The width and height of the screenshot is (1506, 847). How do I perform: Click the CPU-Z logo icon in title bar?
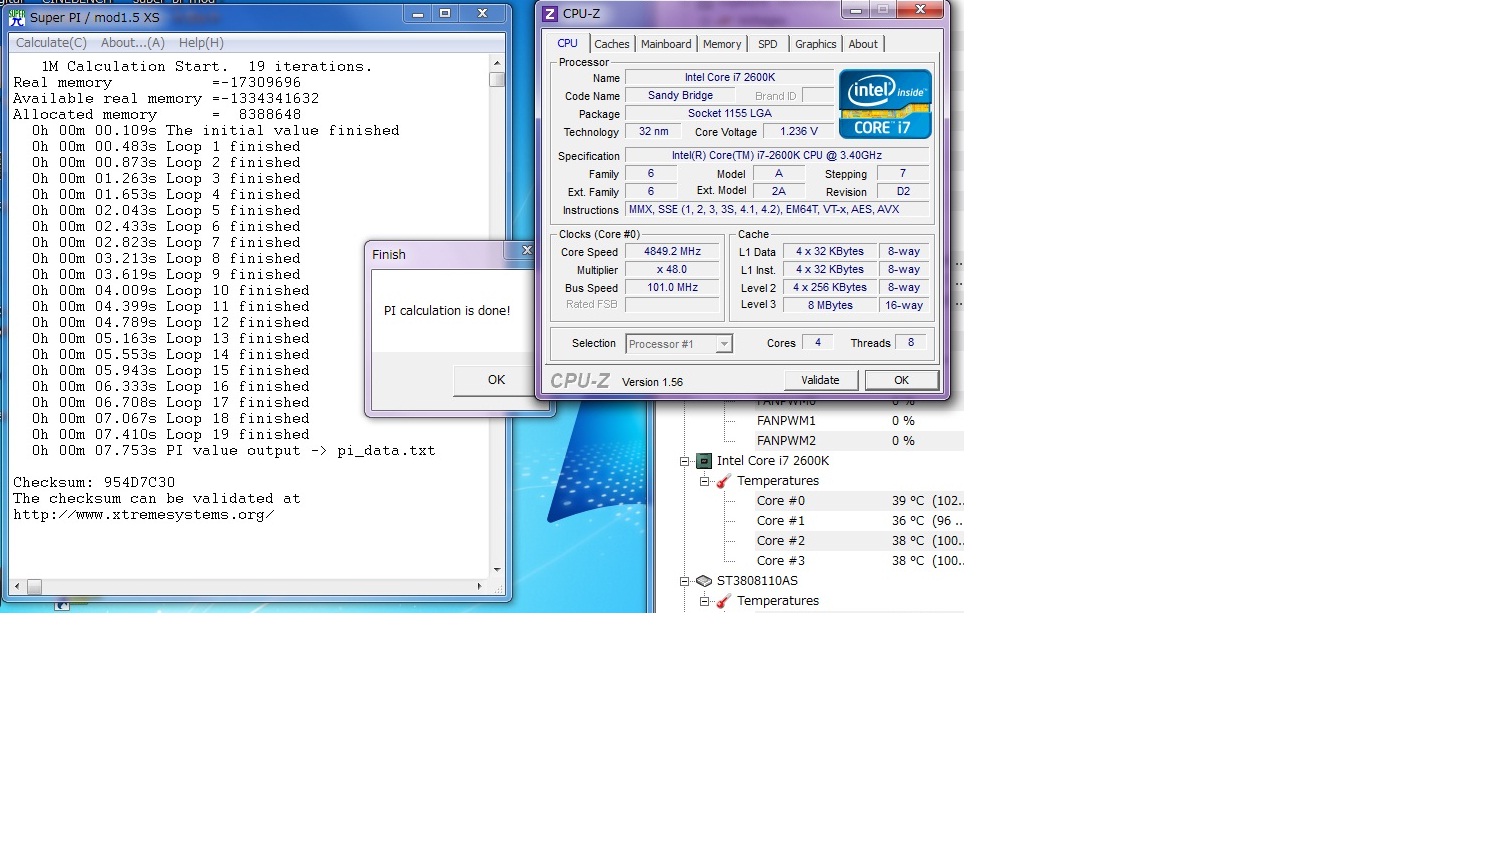pos(550,14)
